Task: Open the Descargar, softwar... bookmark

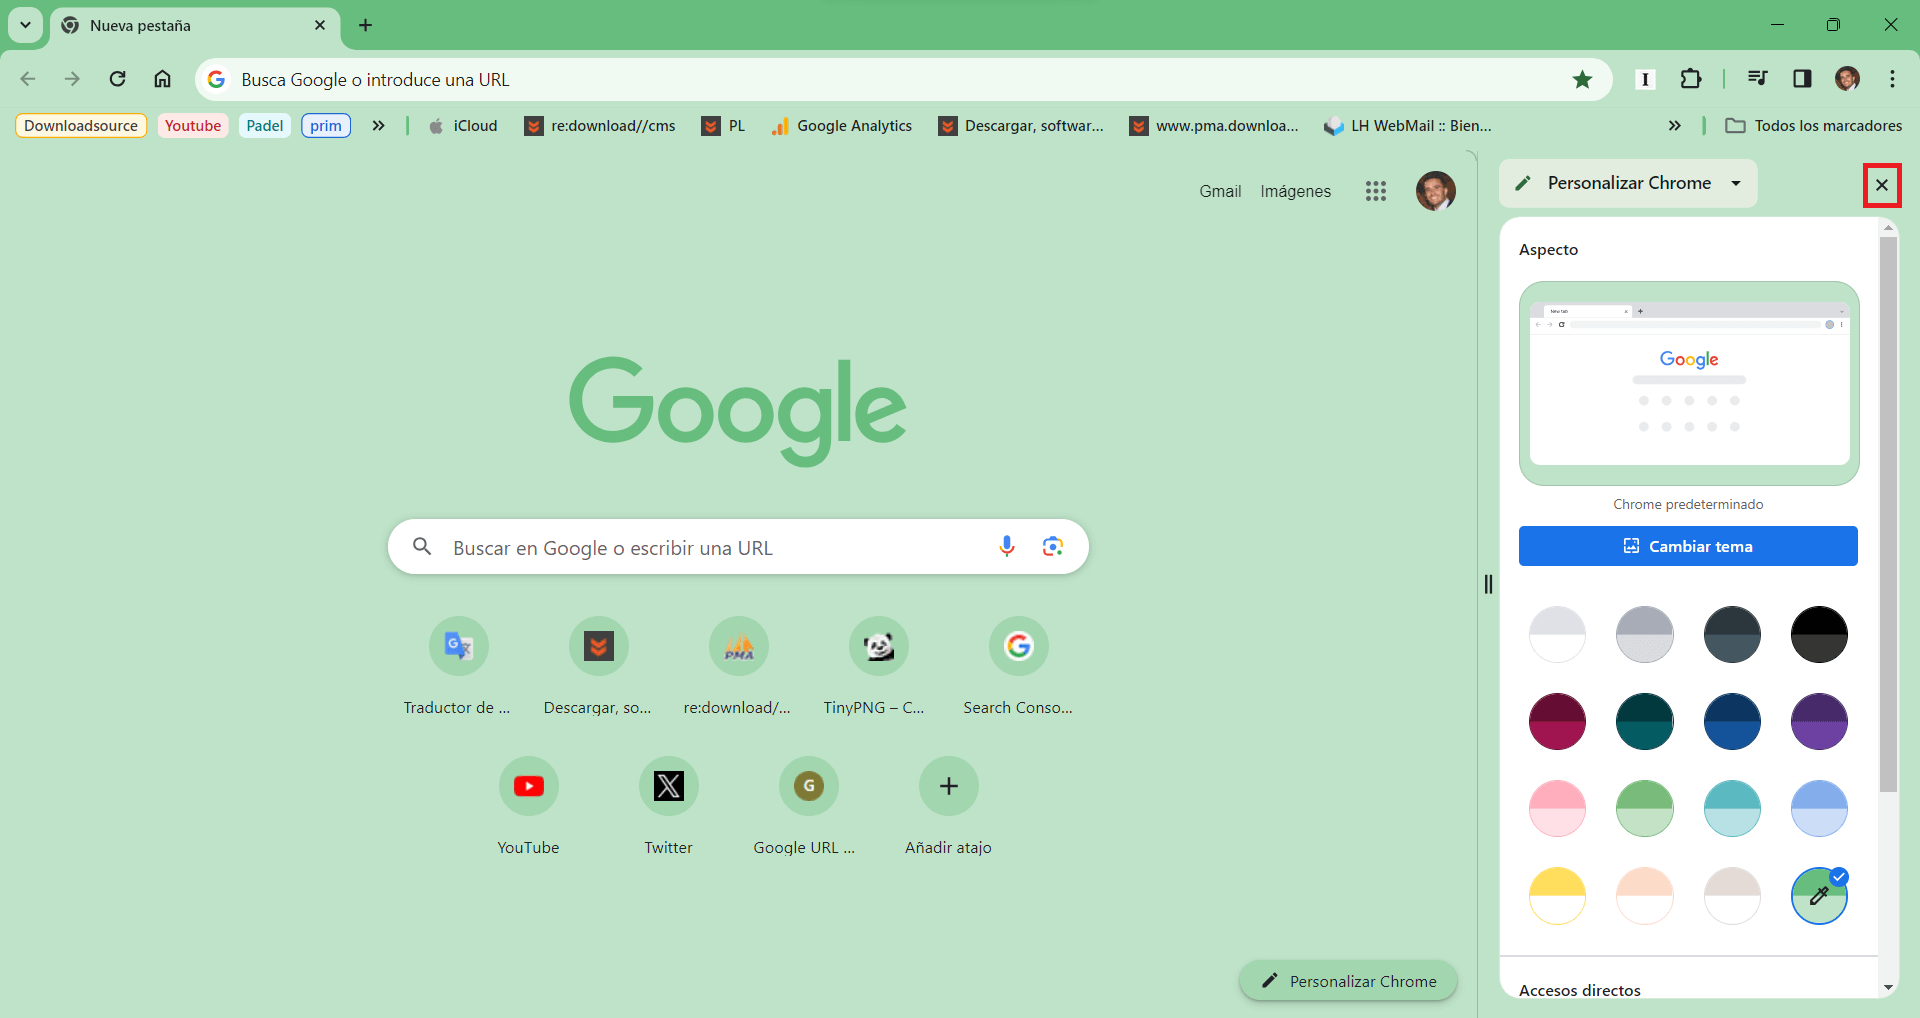Action: 1021,125
